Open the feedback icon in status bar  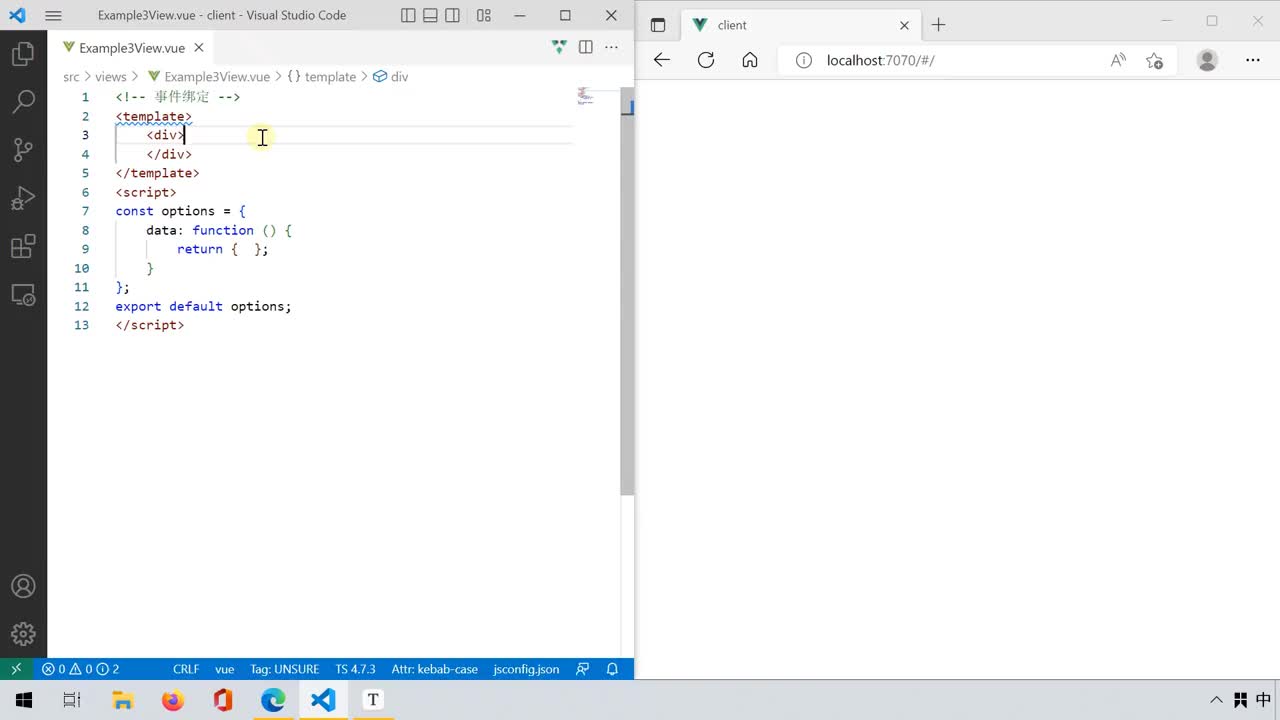coord(584,669)
